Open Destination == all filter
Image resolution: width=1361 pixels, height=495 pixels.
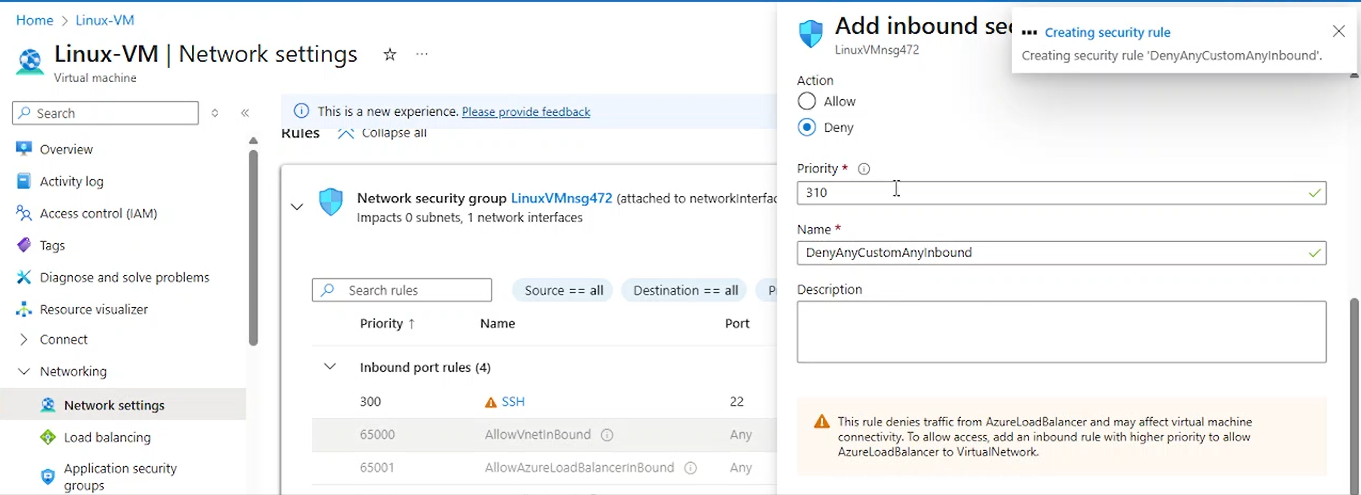tap(686, 290)
